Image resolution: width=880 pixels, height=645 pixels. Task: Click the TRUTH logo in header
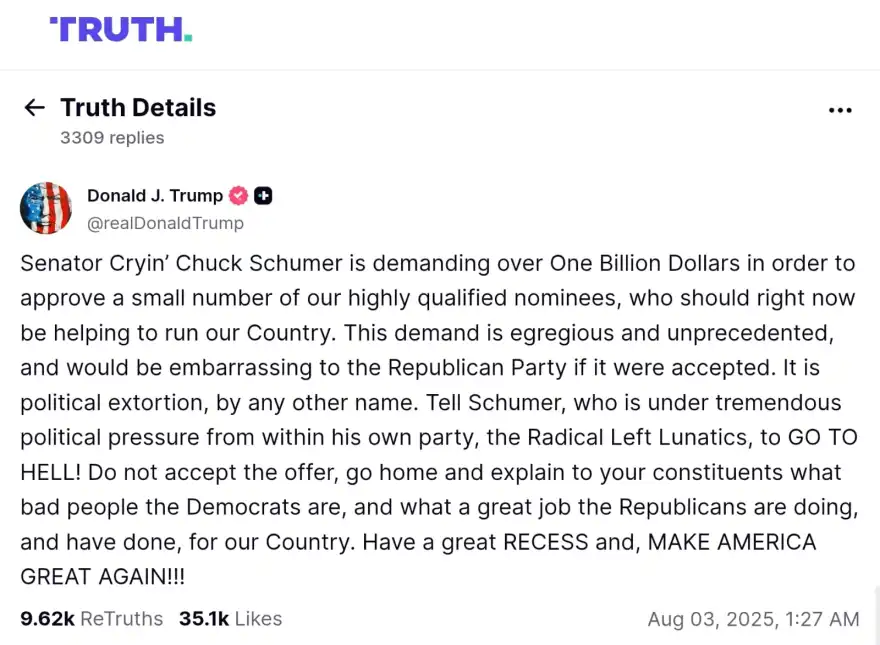coord(121,30)
